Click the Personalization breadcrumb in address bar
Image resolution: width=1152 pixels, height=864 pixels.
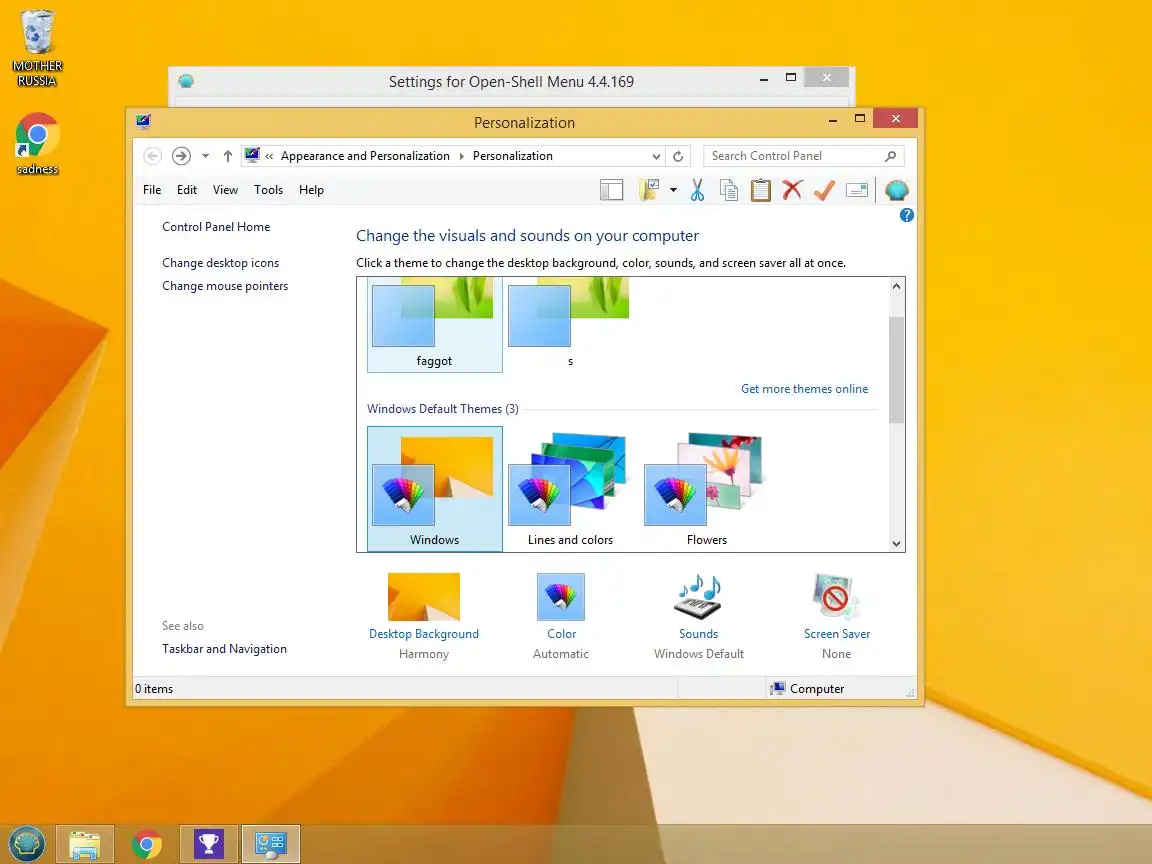[513, 156]
